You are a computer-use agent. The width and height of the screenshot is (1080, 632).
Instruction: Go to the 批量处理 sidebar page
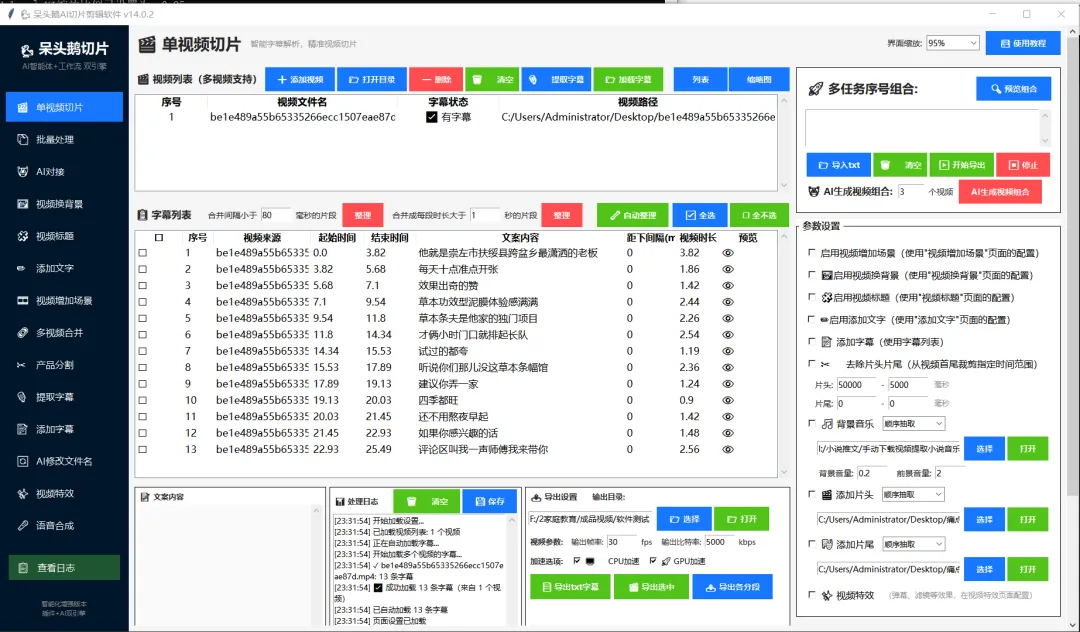(x=64, y=140)
